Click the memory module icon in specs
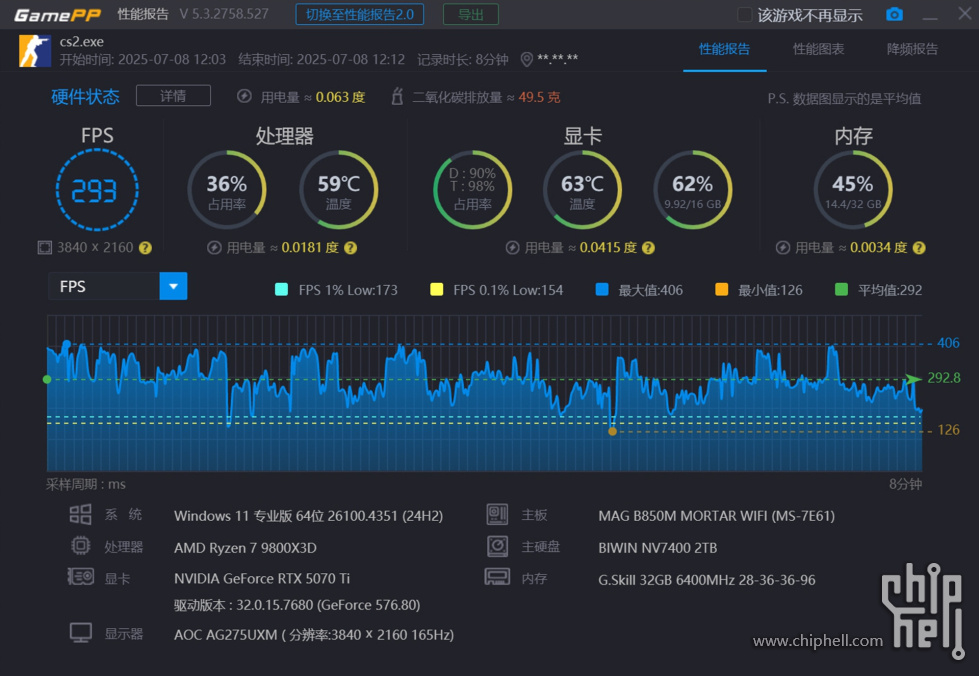 tap(497, 577)
